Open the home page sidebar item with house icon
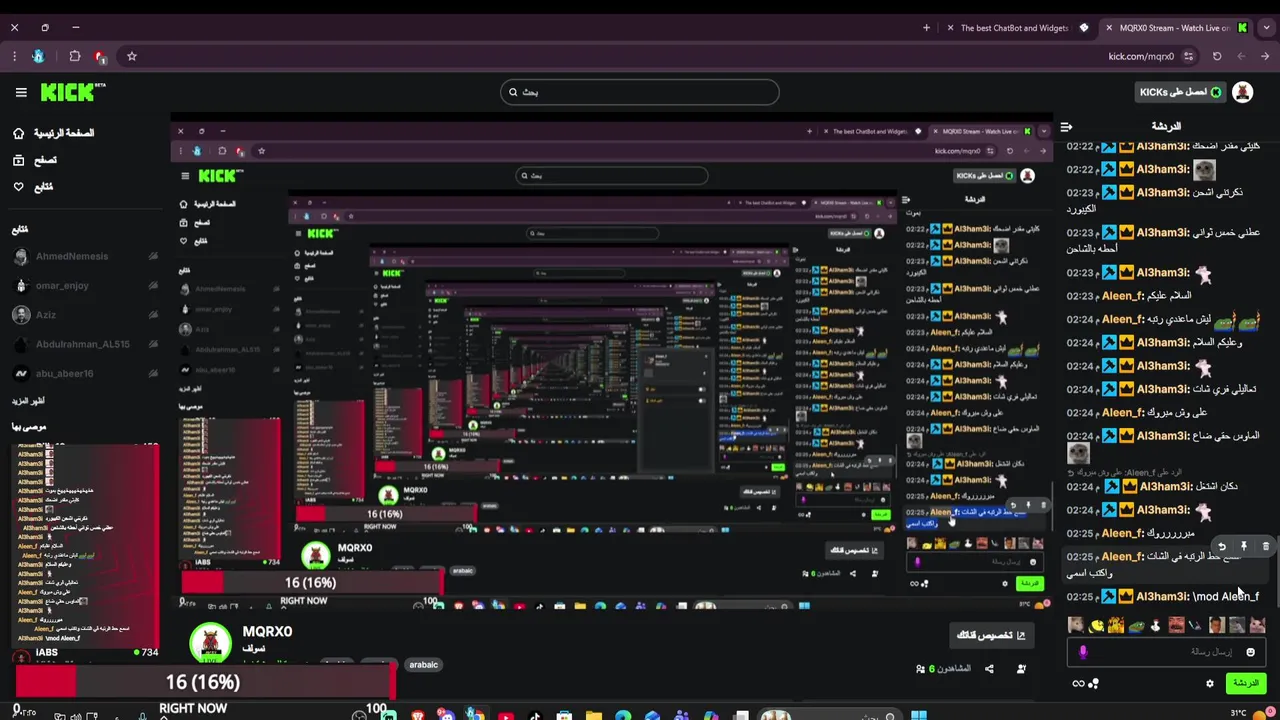The image size is (1280, 720). click(x=54, y=133)
